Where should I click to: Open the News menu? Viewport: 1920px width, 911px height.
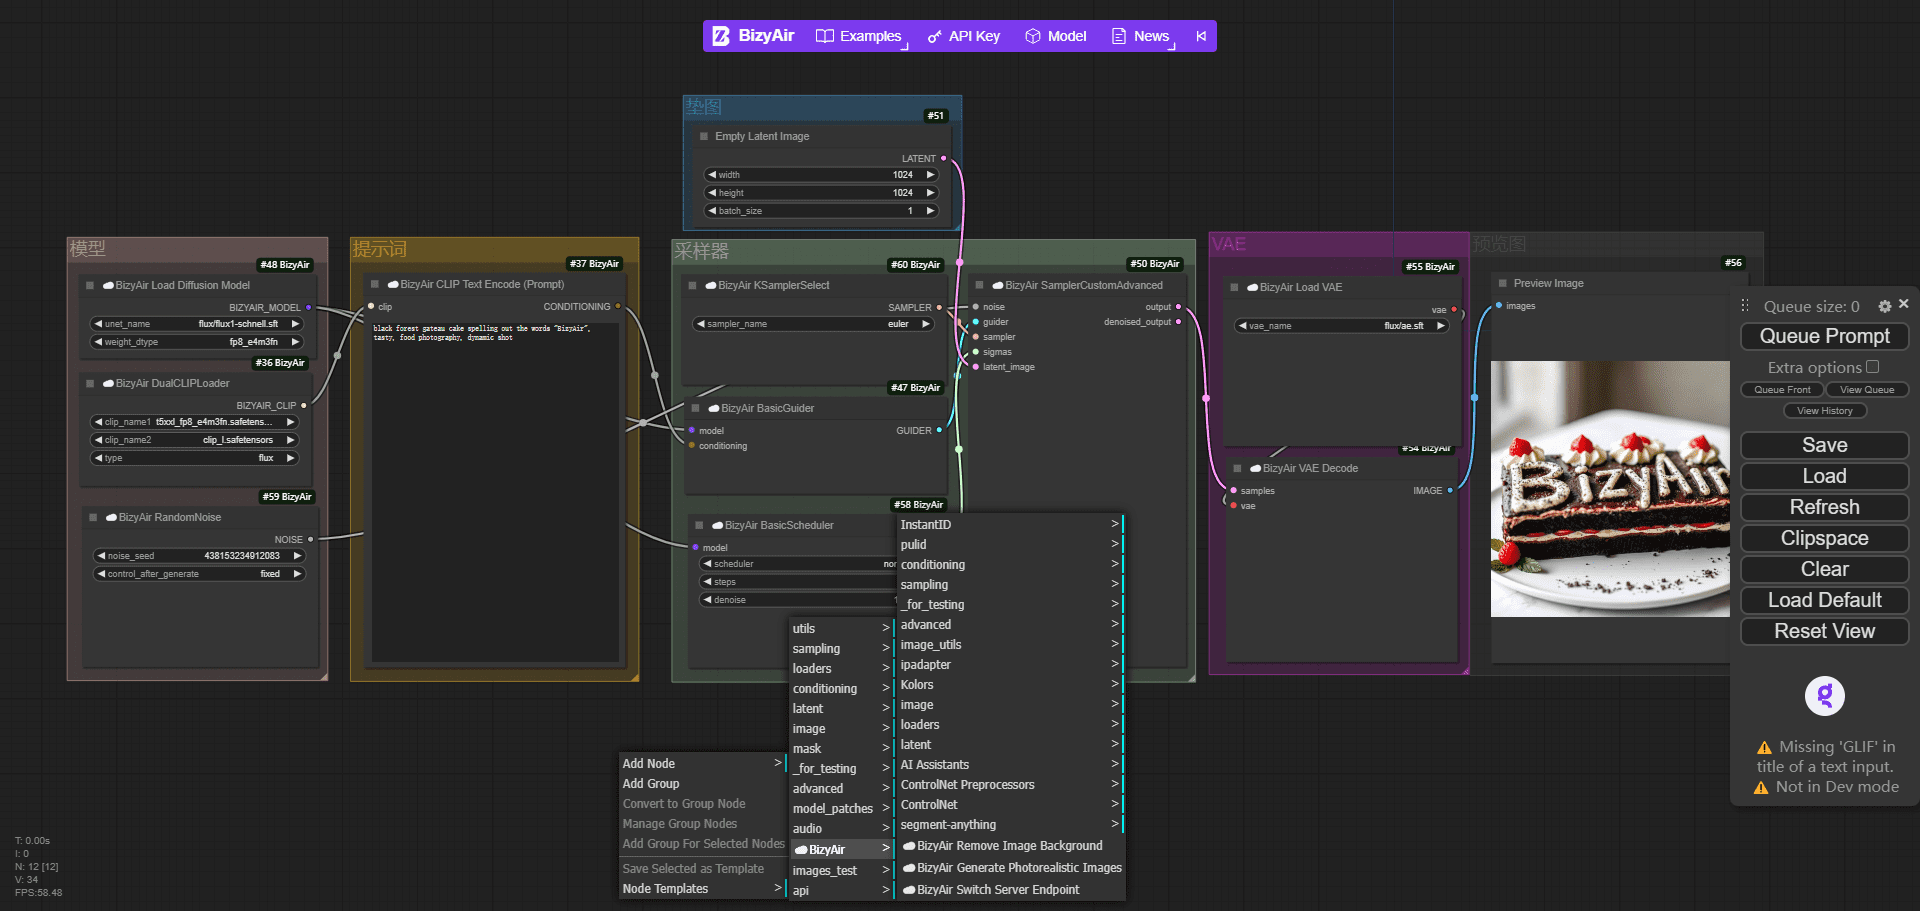[x=1141, y=36]
